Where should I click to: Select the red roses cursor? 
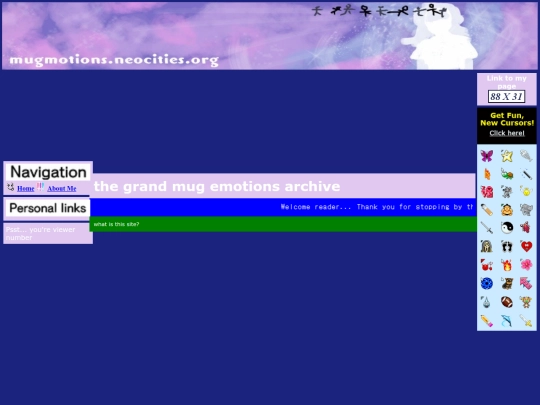(x=487, y=192)
